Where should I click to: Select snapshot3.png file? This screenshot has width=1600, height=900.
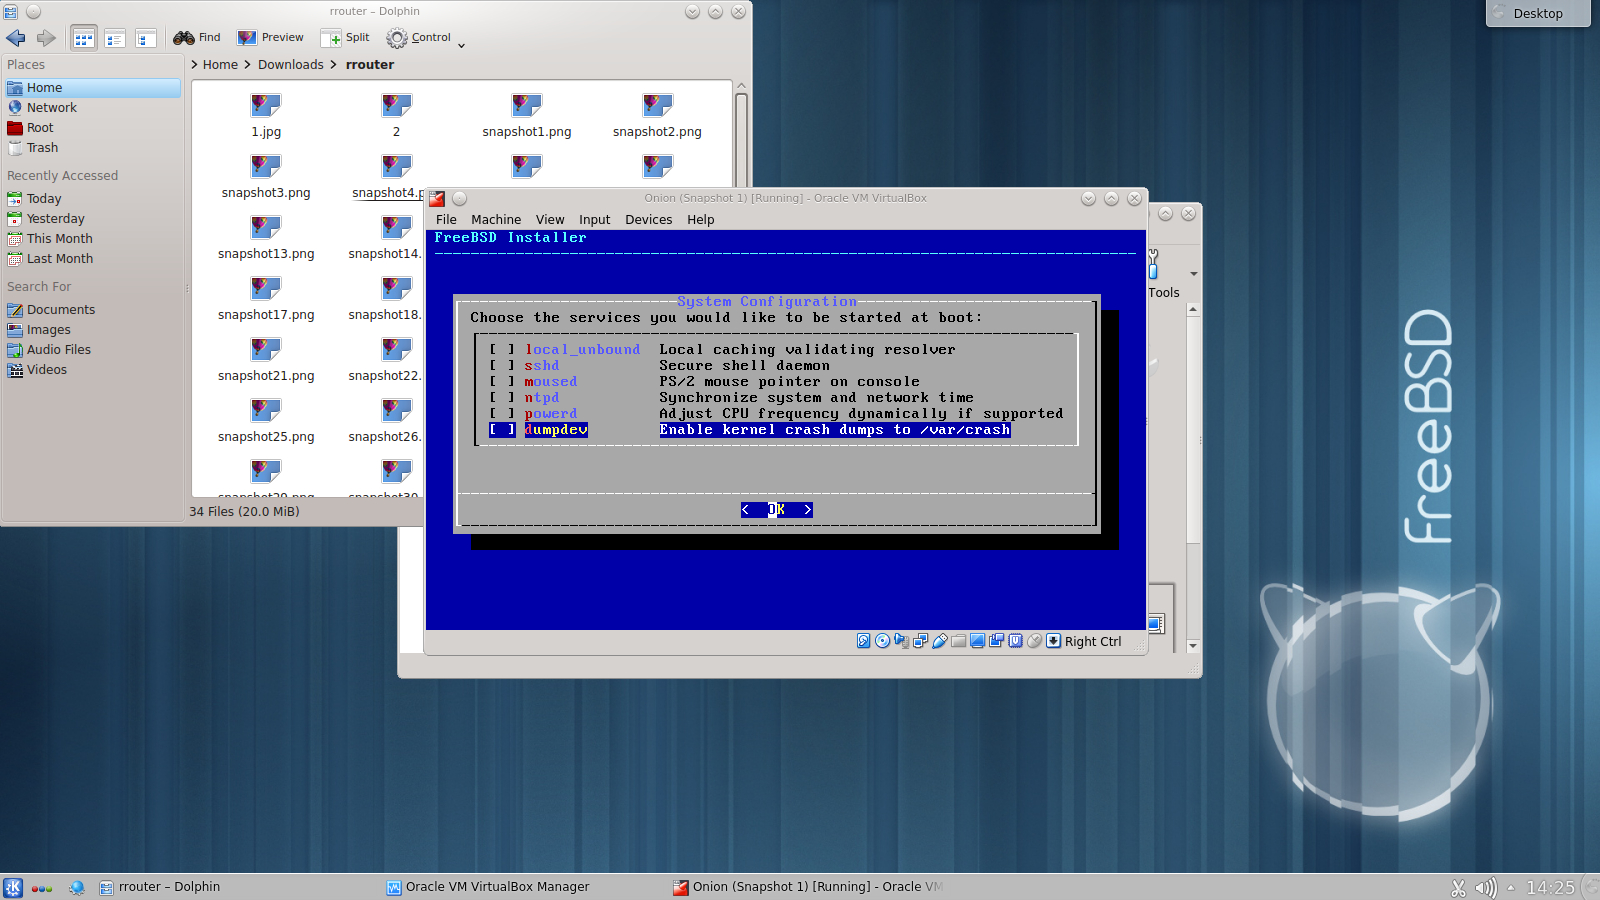[x=266, y=178]
